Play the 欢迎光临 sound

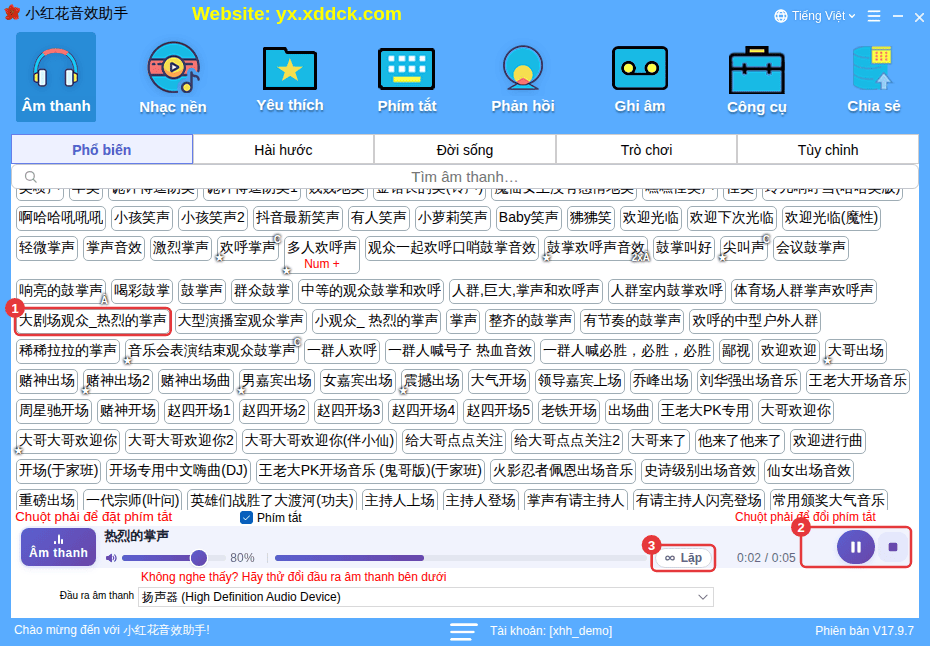click(651, 218)
